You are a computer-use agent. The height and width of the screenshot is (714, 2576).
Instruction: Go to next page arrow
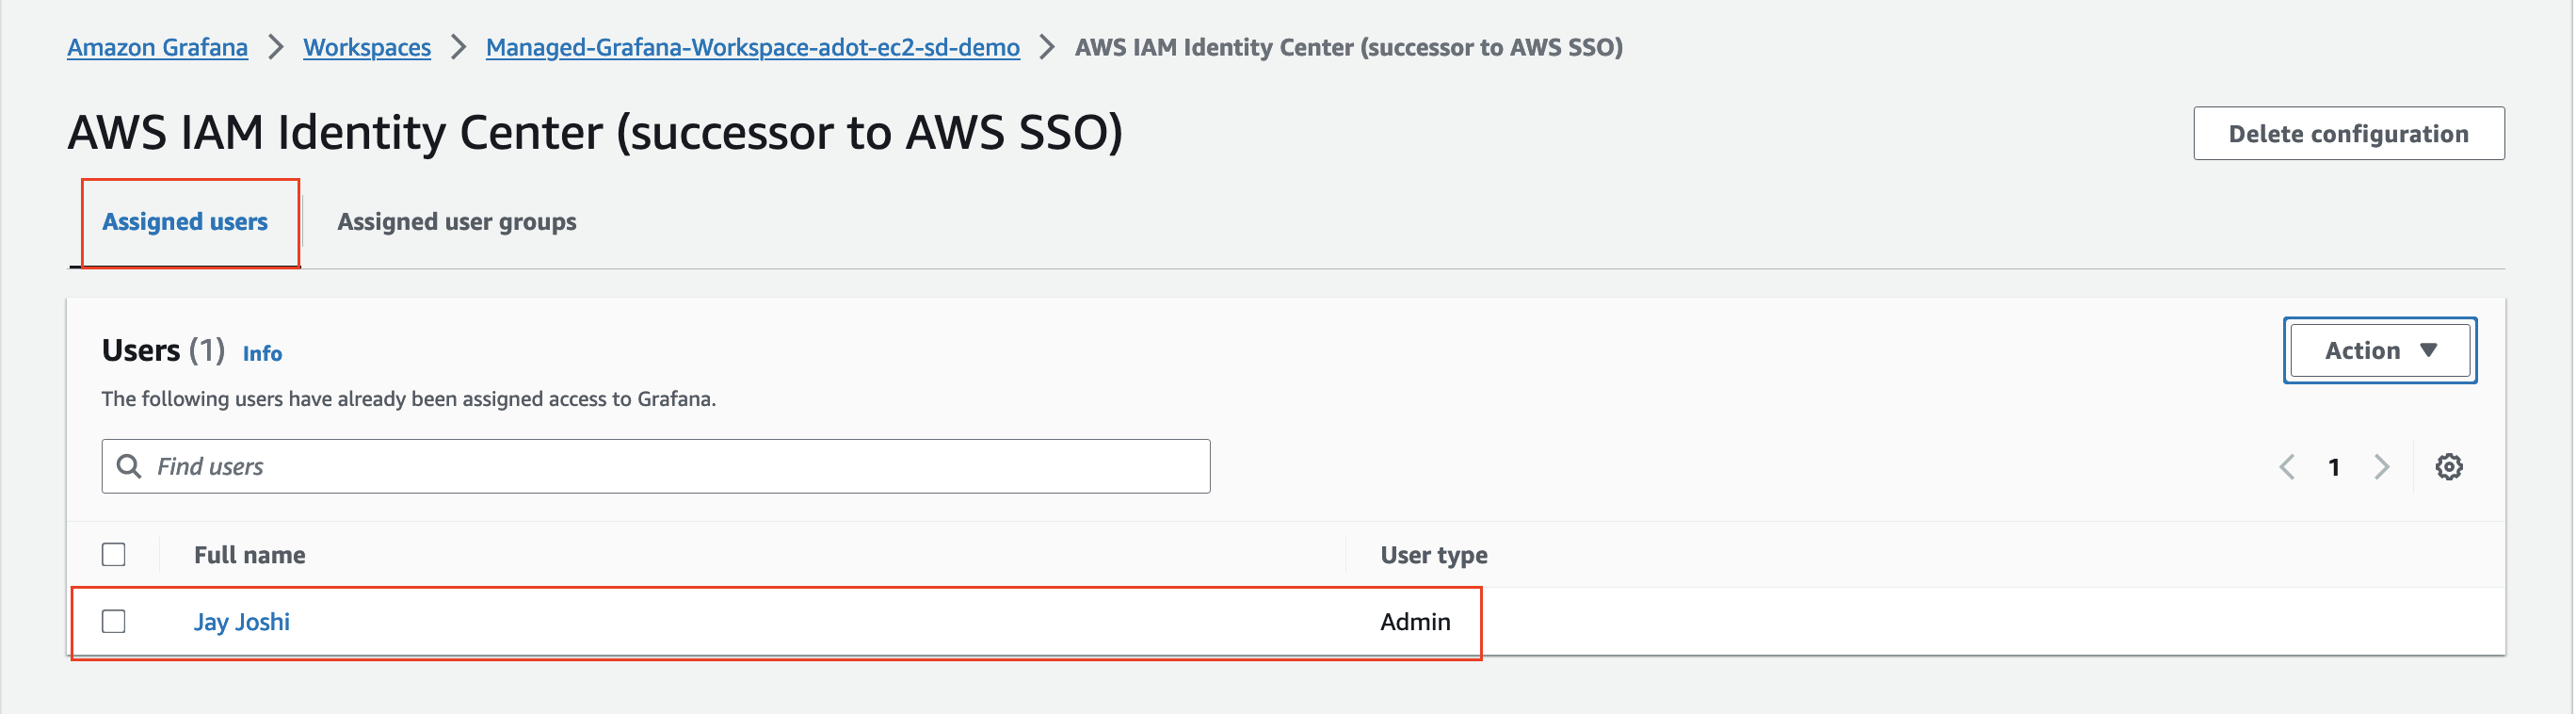pos(2383,467)
